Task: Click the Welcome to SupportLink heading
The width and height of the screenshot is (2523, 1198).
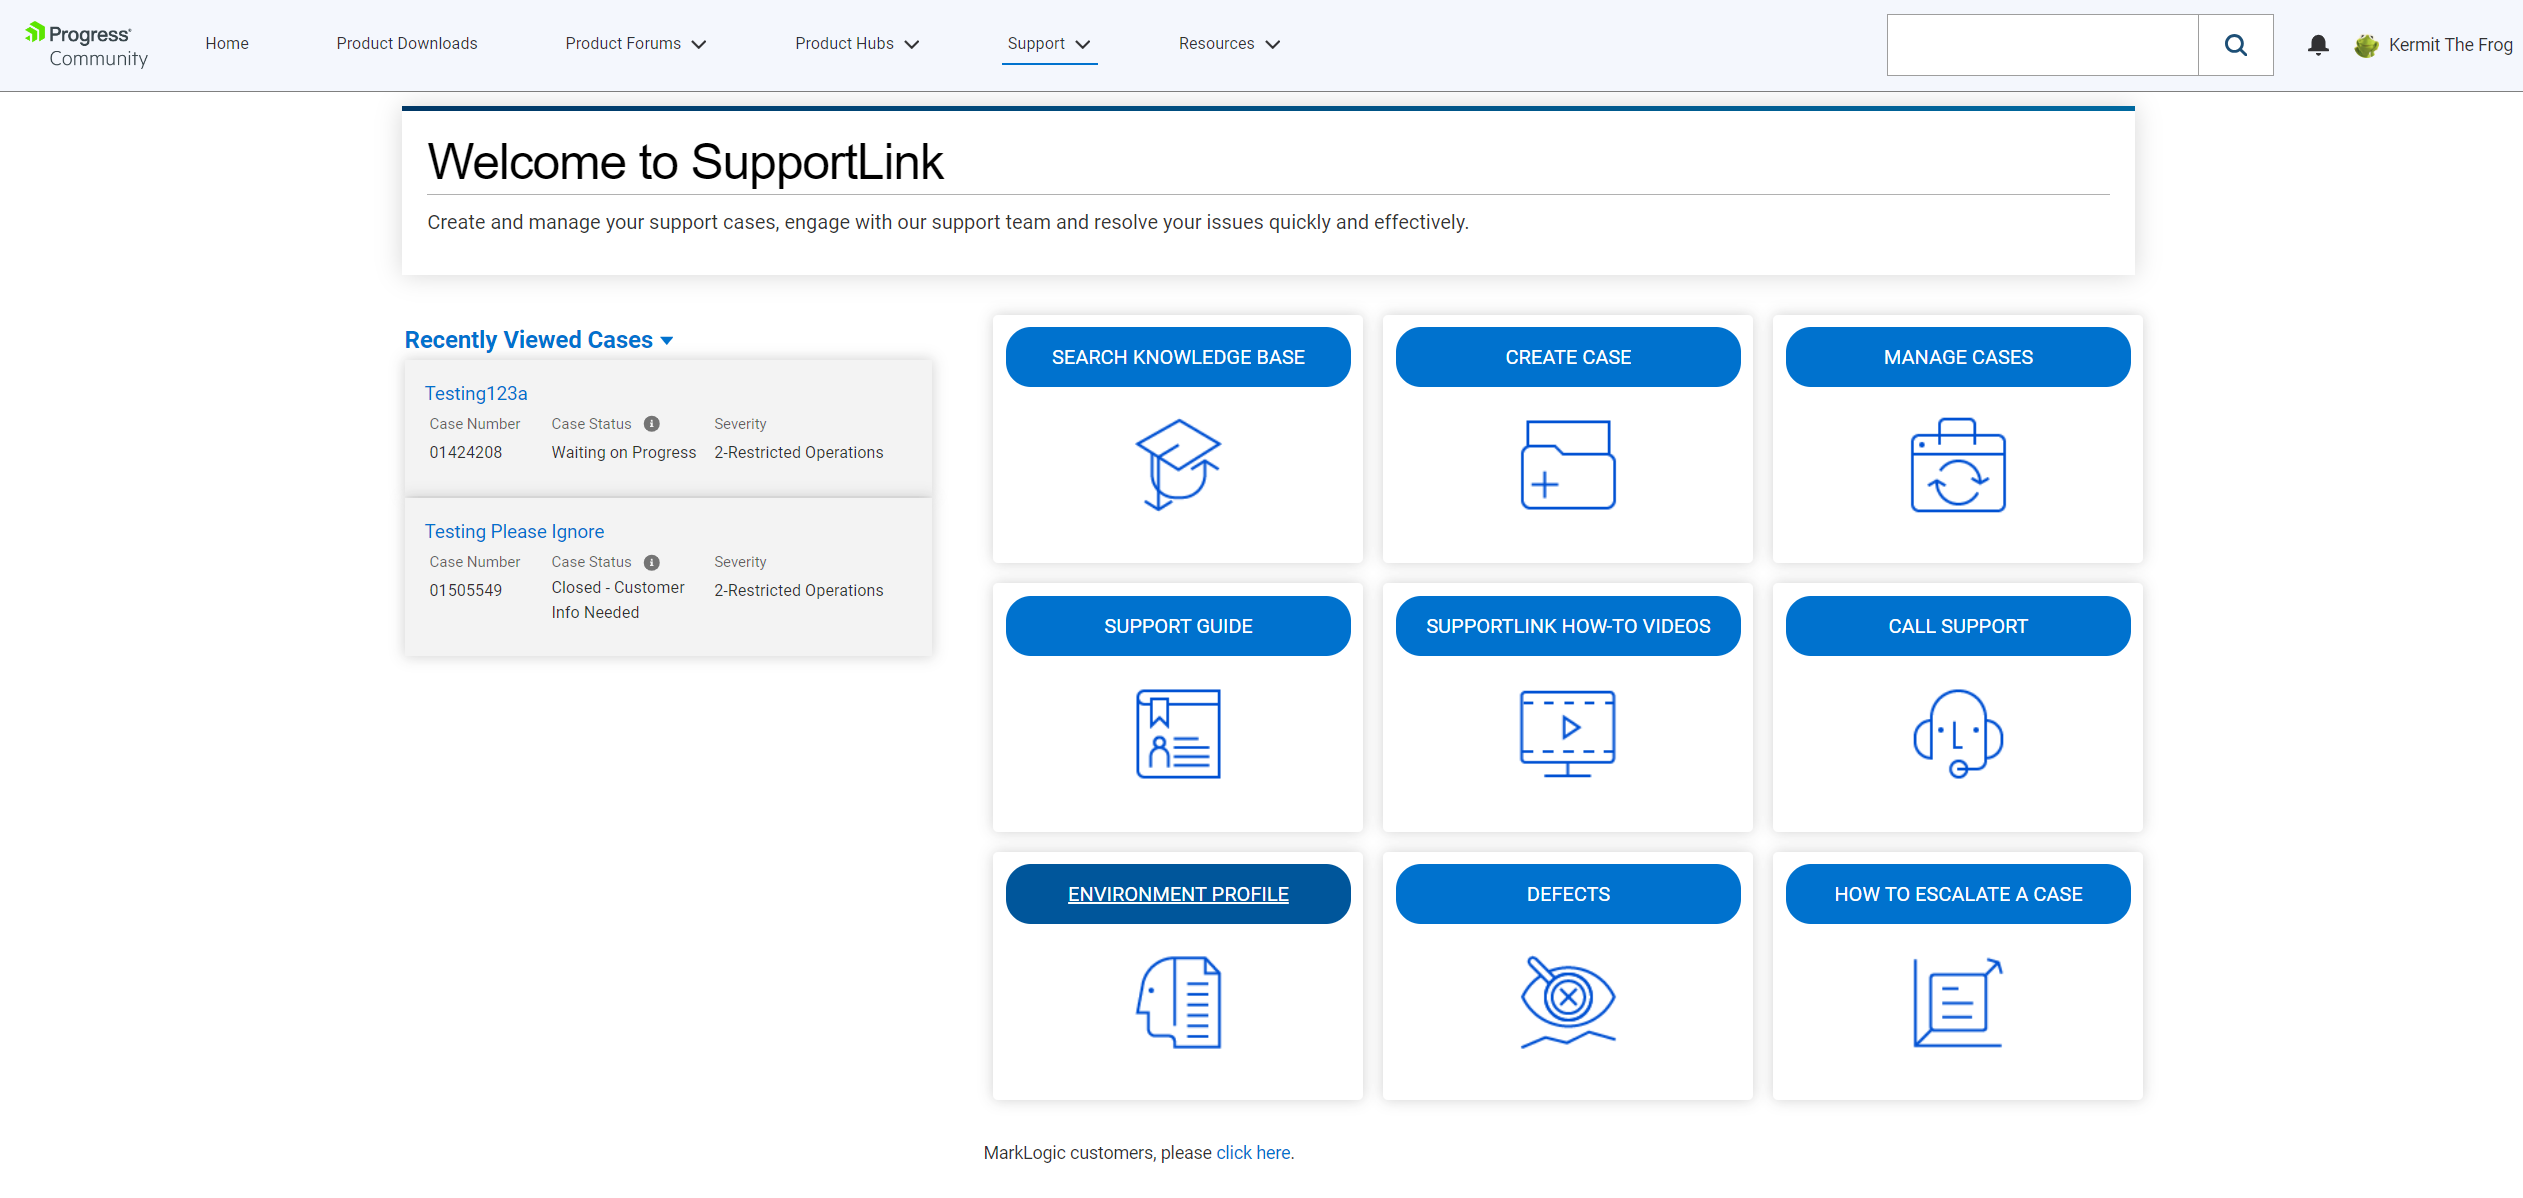Action: click(685, 162)
